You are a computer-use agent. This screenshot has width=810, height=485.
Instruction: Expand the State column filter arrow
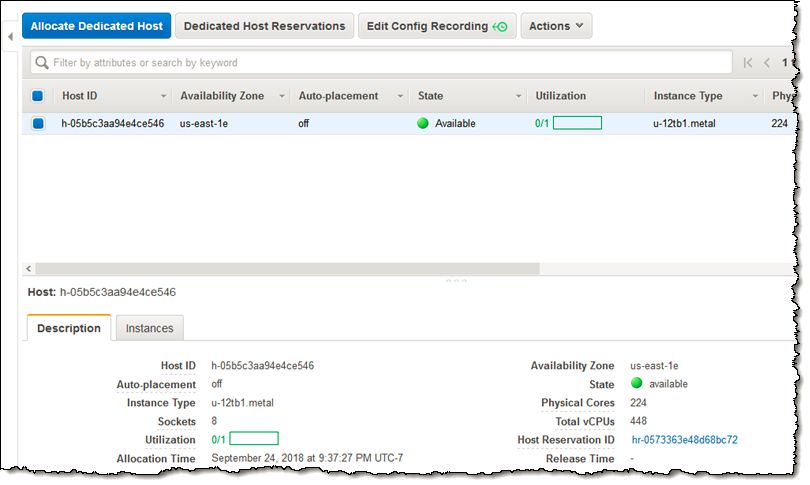coord(519,96)
